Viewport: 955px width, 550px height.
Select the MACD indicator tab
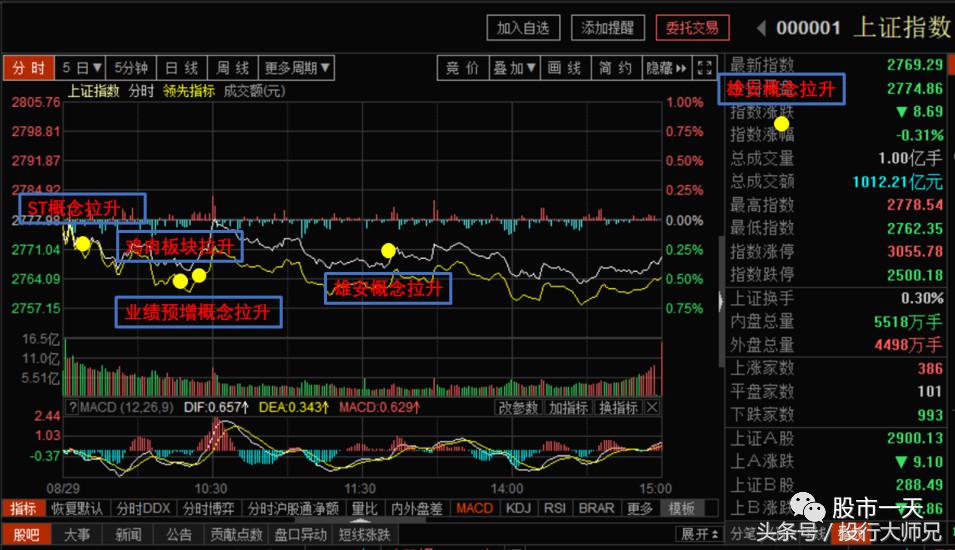pyautogui.click(x=474, y=508)
